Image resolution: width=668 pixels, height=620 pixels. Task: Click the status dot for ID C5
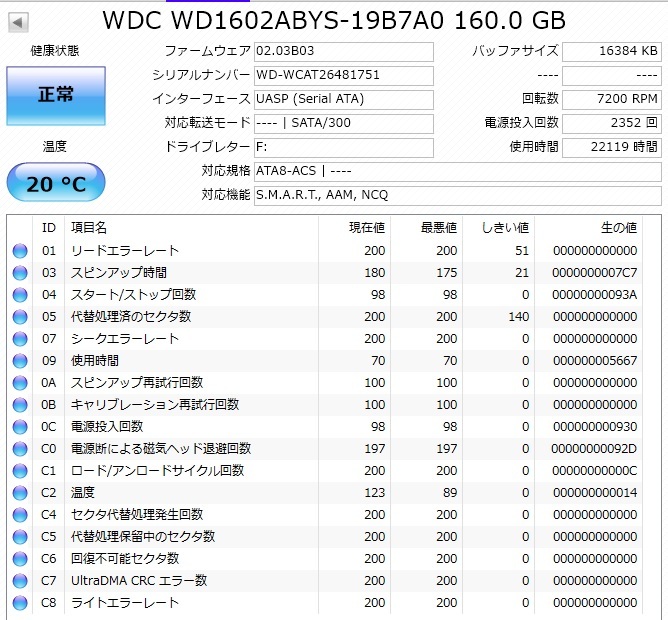20,537
